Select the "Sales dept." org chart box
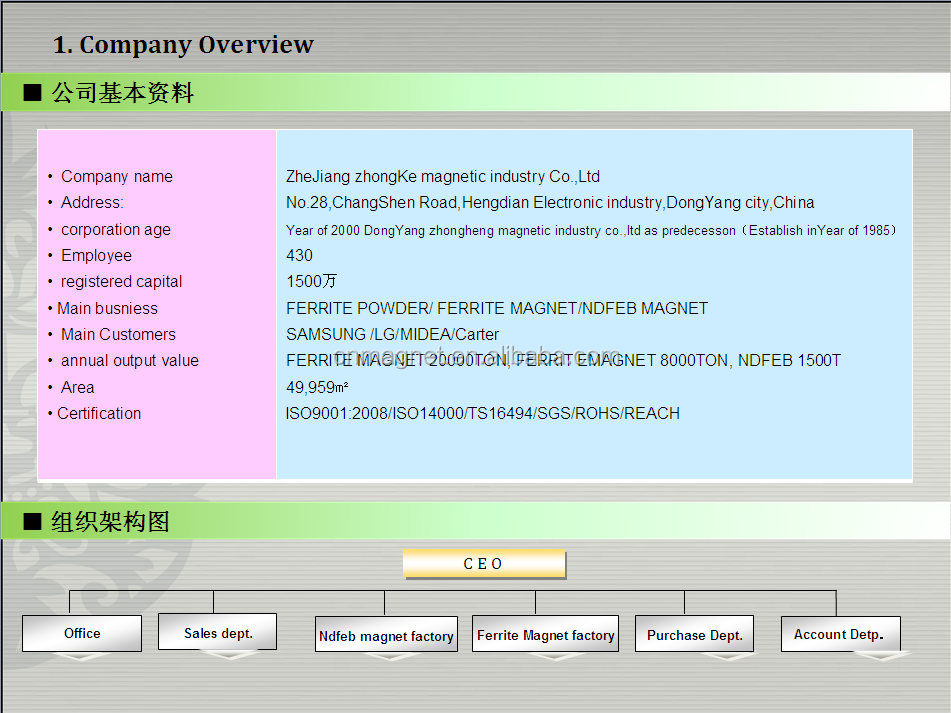The width and height of the screenshot is (951, 713). click(x=217, y=632)
